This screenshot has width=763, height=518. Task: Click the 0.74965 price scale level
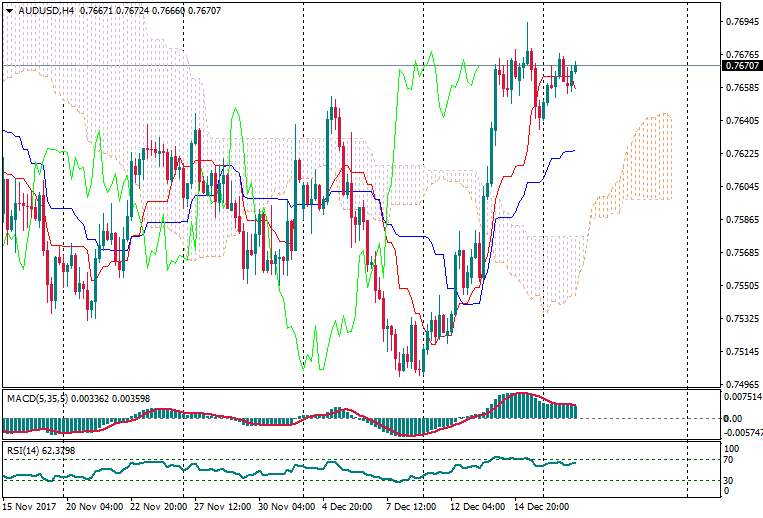740,384
